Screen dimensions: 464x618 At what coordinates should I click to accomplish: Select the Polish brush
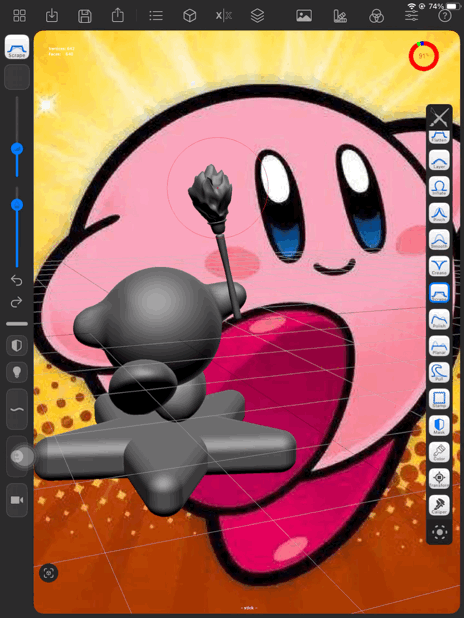click(x=439, y=319)
